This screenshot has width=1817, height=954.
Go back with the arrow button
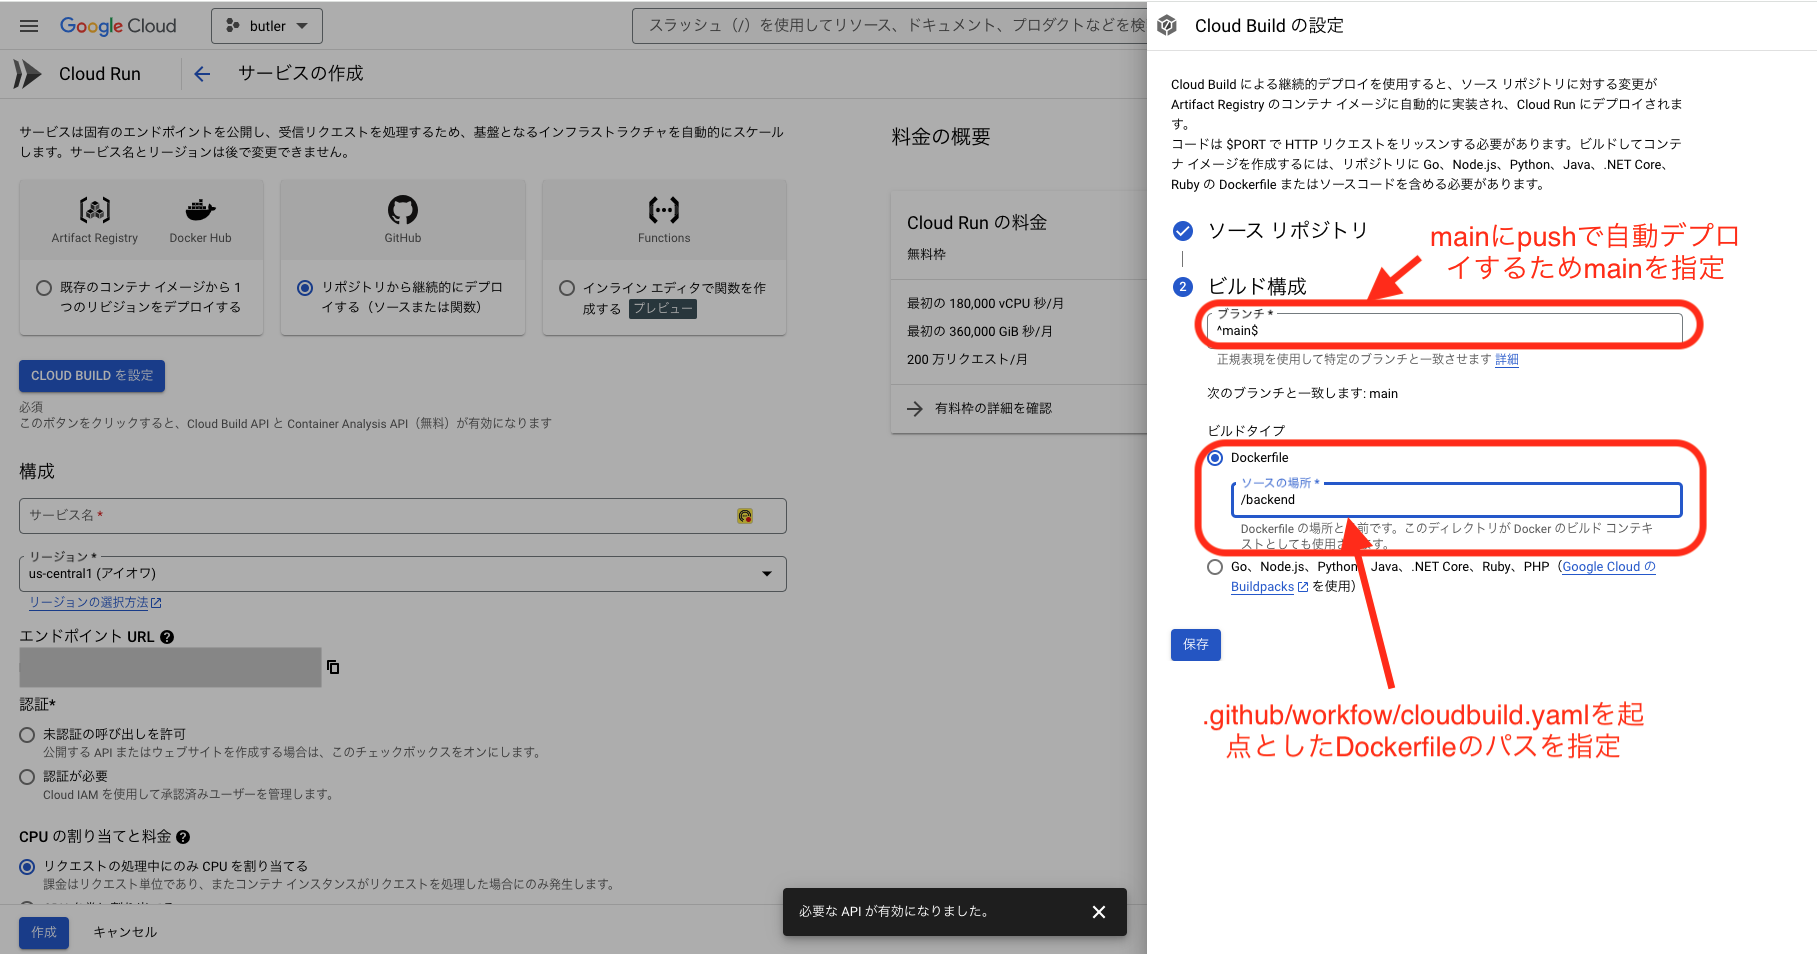pyautogui.click(x=202, y=74)
